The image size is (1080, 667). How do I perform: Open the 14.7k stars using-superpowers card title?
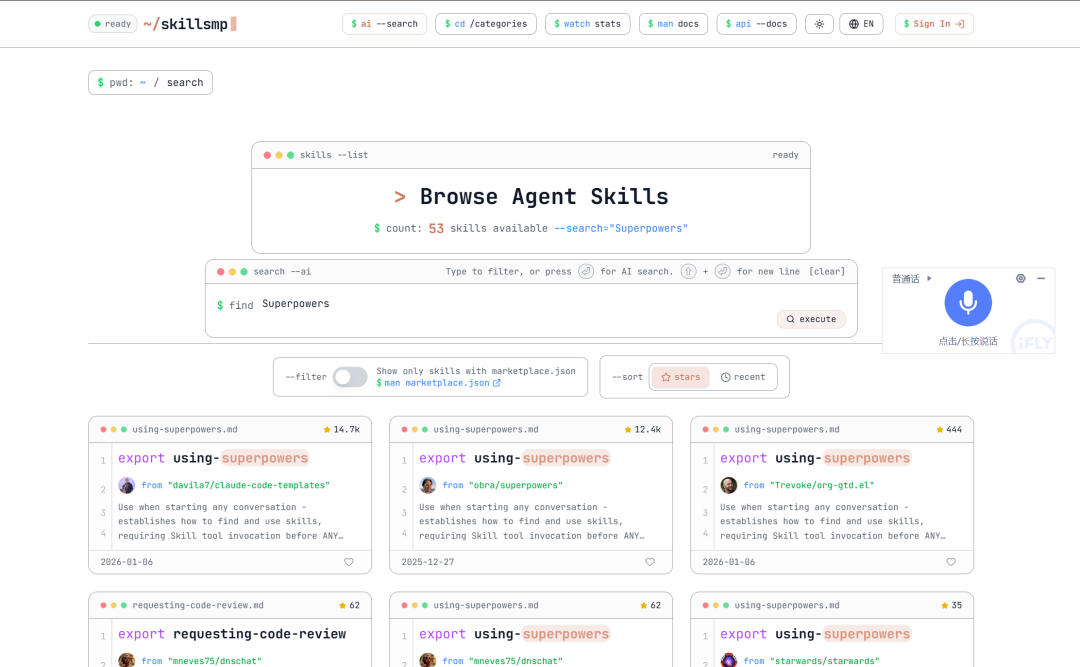pos(213,458)
